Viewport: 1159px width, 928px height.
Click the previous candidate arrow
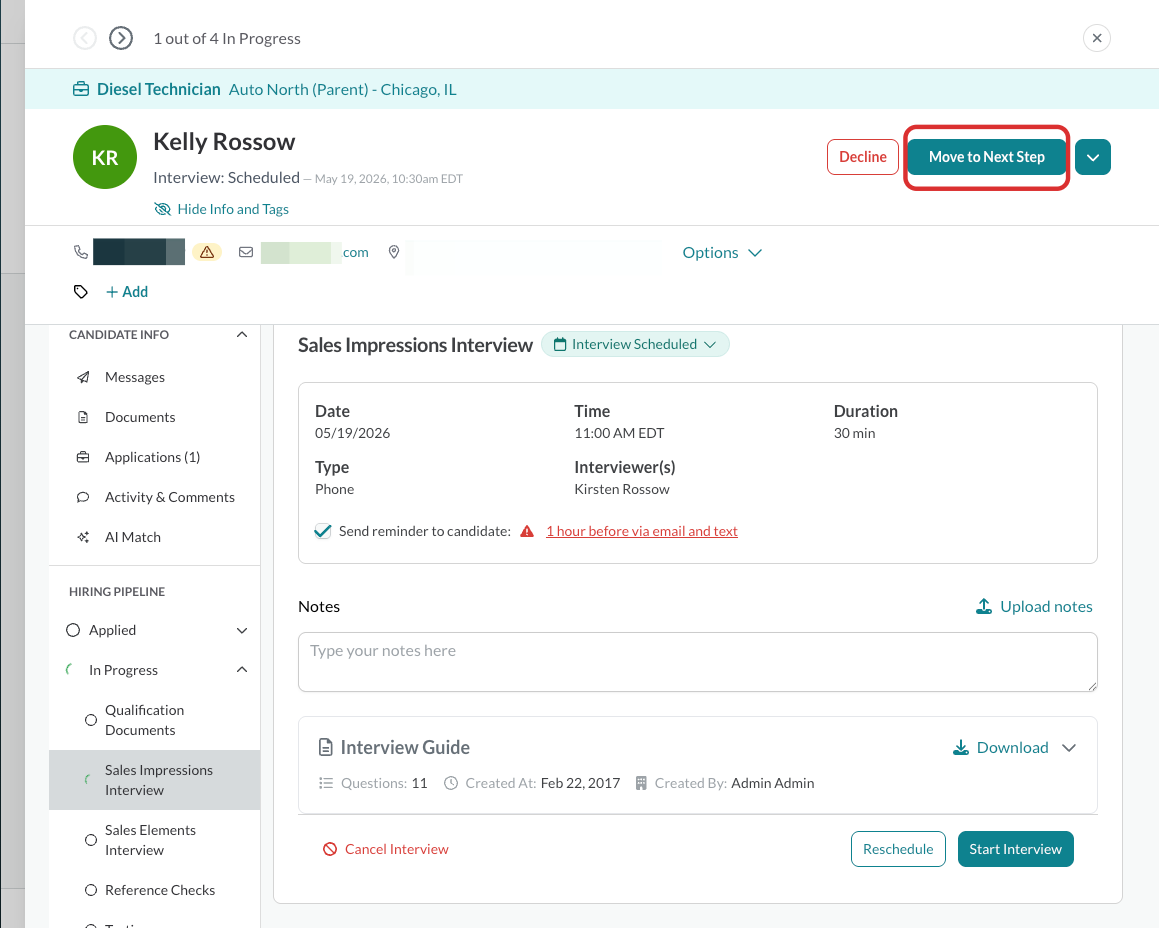pos(85,38)
